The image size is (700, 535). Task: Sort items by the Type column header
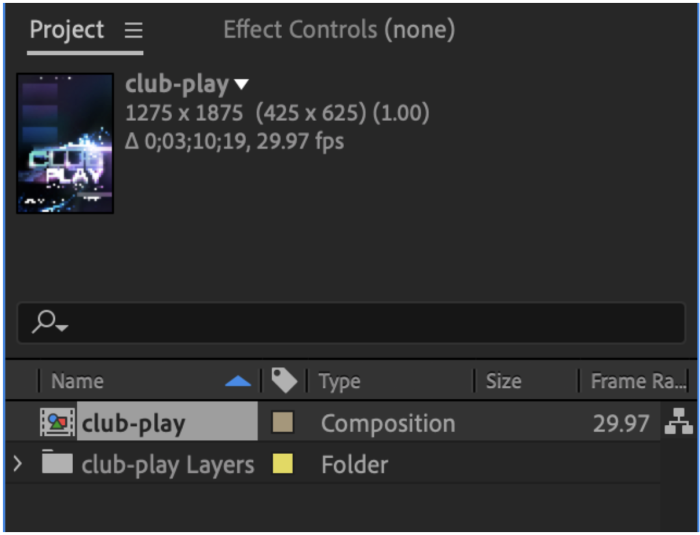[x=339, y=381]
